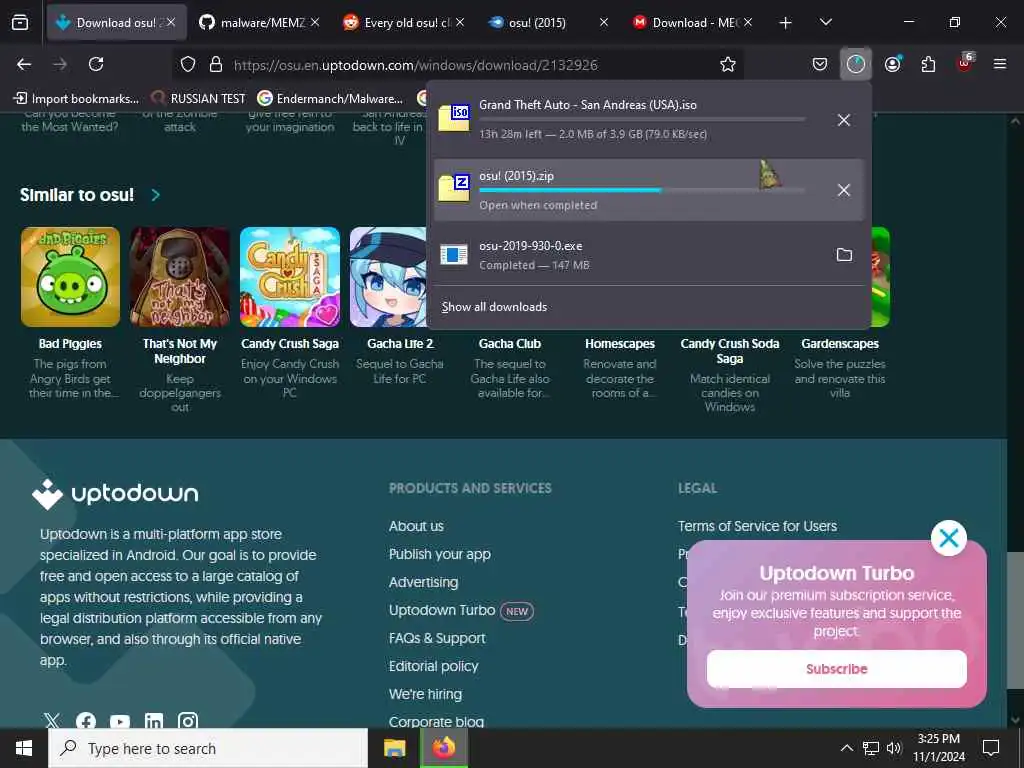The height and width of the screenshot is (768, 1024).
Task: Click Show all downloads
Action: tap(494, 307)
